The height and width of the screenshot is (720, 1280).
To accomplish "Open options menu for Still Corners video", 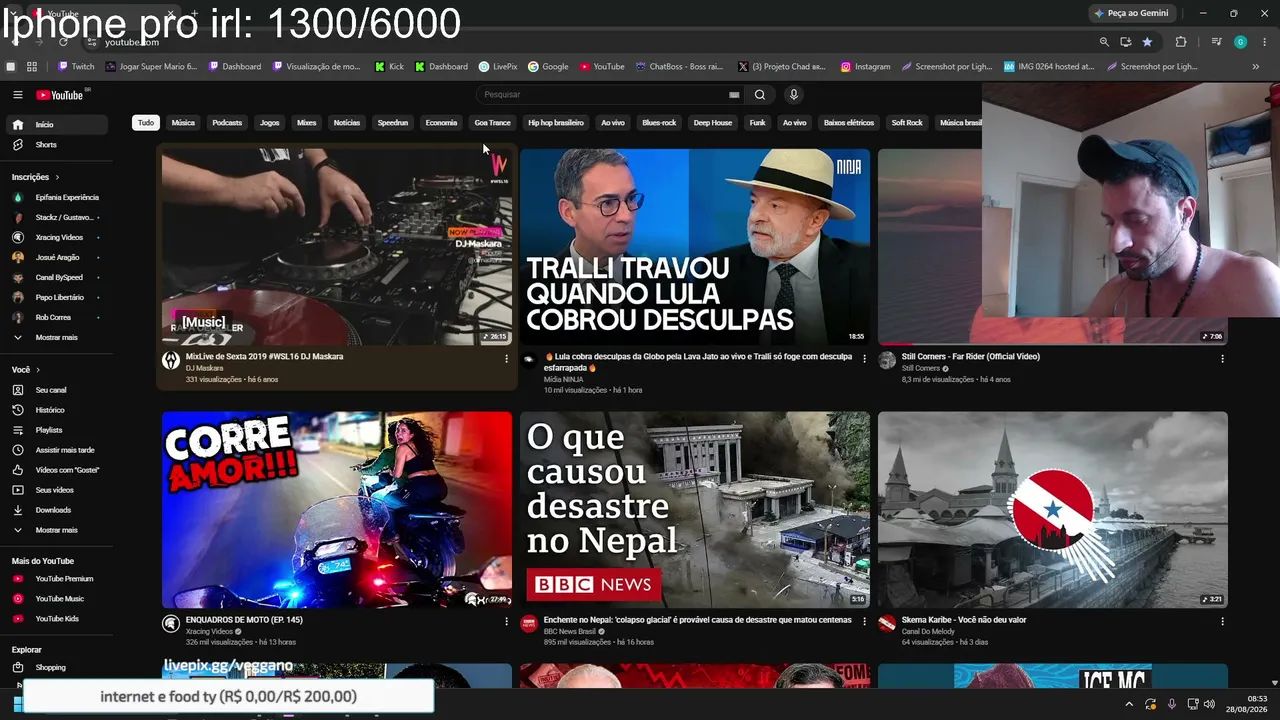I will [x=1222, y=359].
